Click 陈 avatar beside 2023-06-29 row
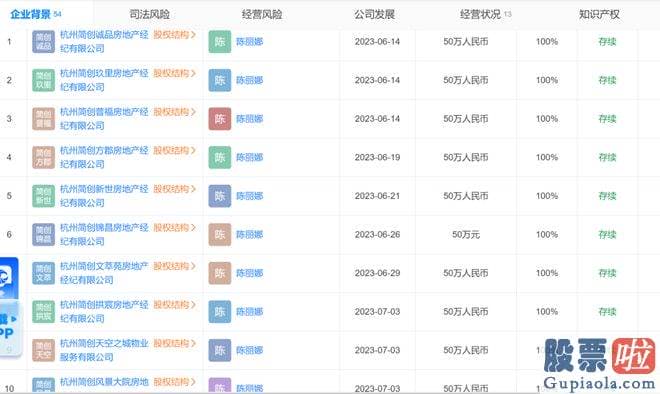The width and height of the screenshot is (660, 394). (x=220, y=273)
